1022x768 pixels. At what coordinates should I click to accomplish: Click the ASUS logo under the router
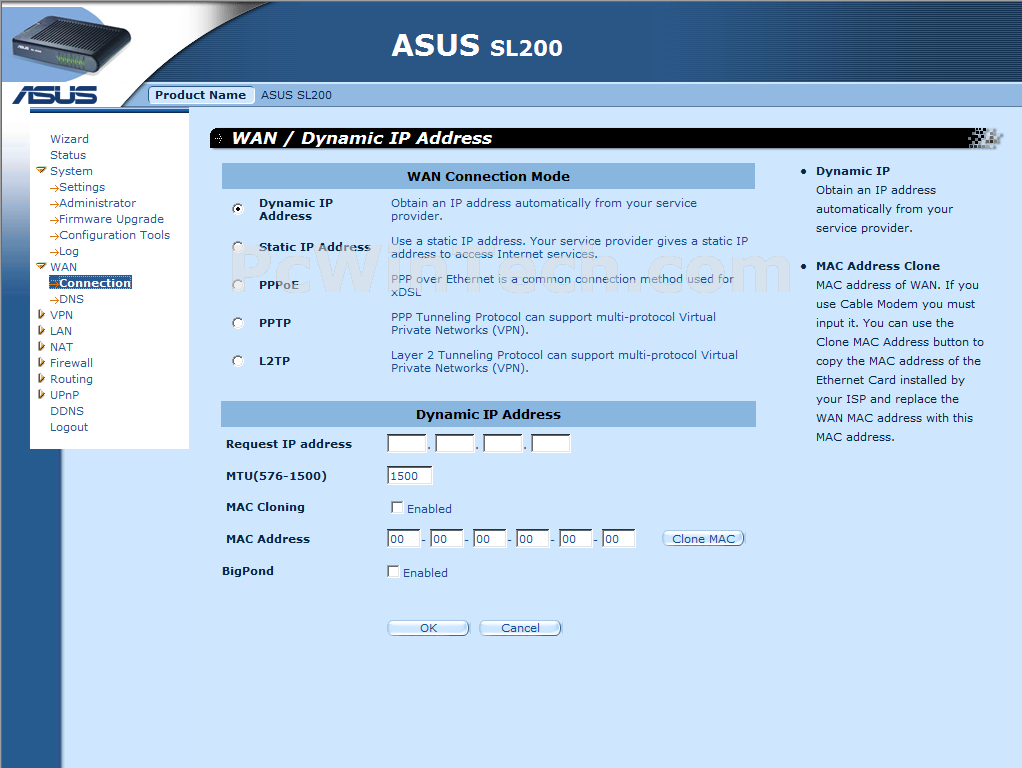point(55,95)
